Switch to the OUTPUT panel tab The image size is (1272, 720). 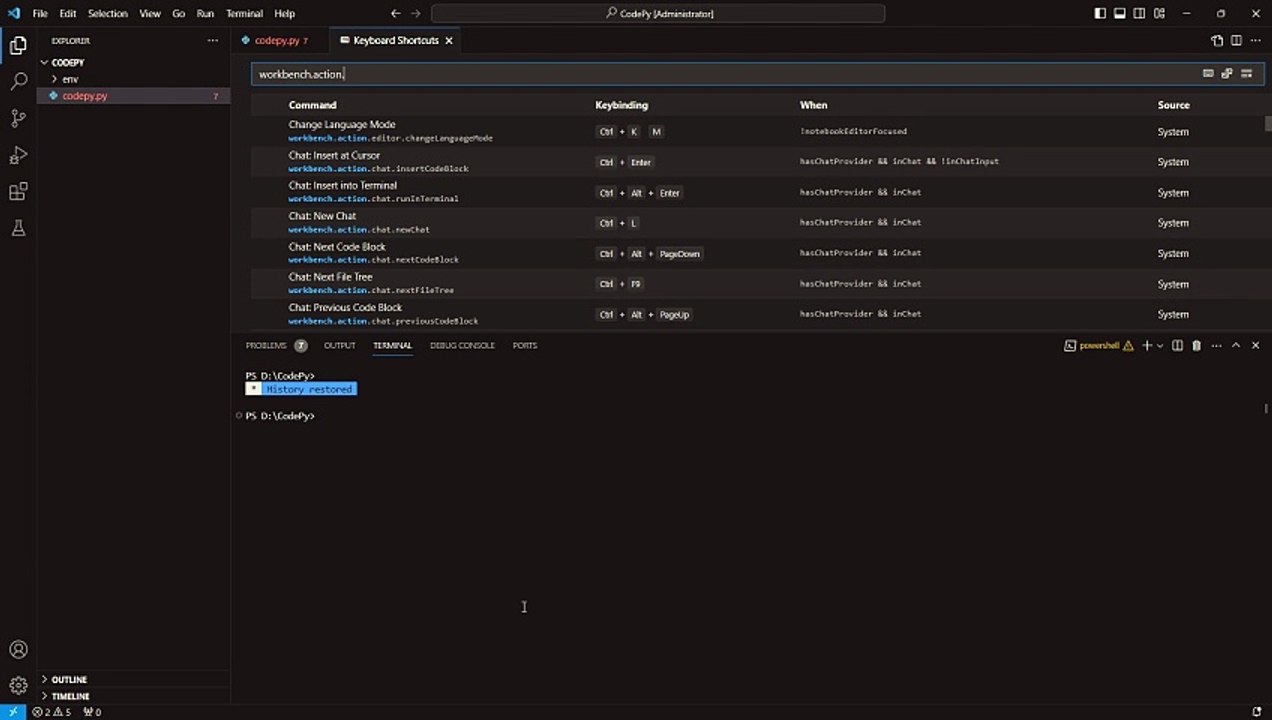340,345
